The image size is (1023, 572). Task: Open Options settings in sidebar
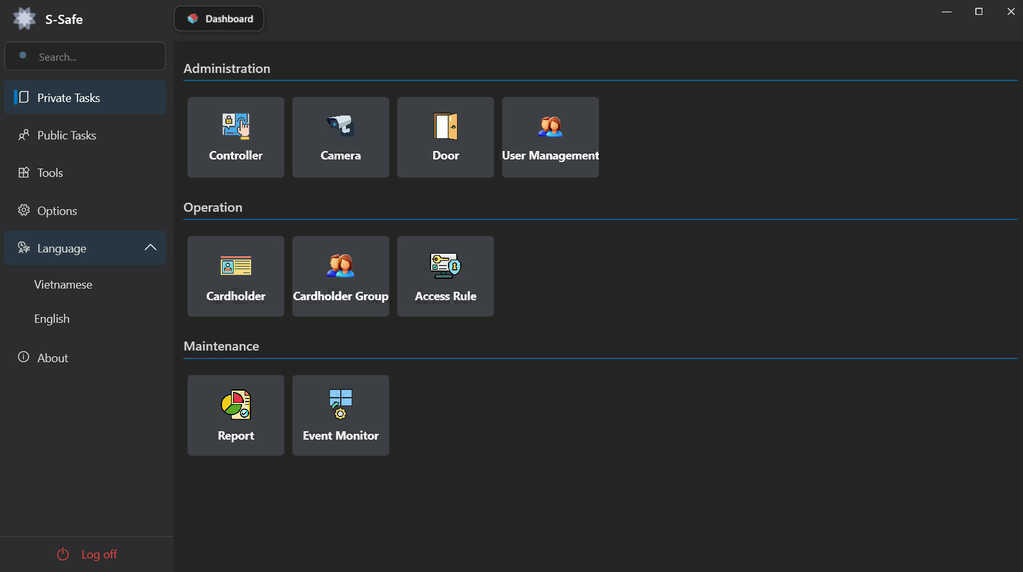pos(57,211)
